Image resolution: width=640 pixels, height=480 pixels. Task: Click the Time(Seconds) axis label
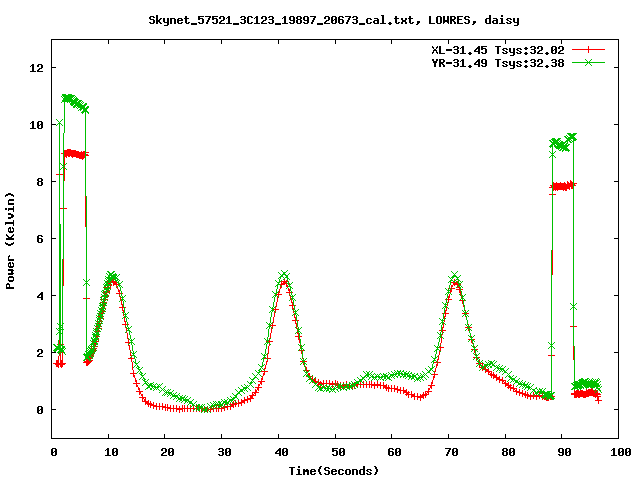334,471
